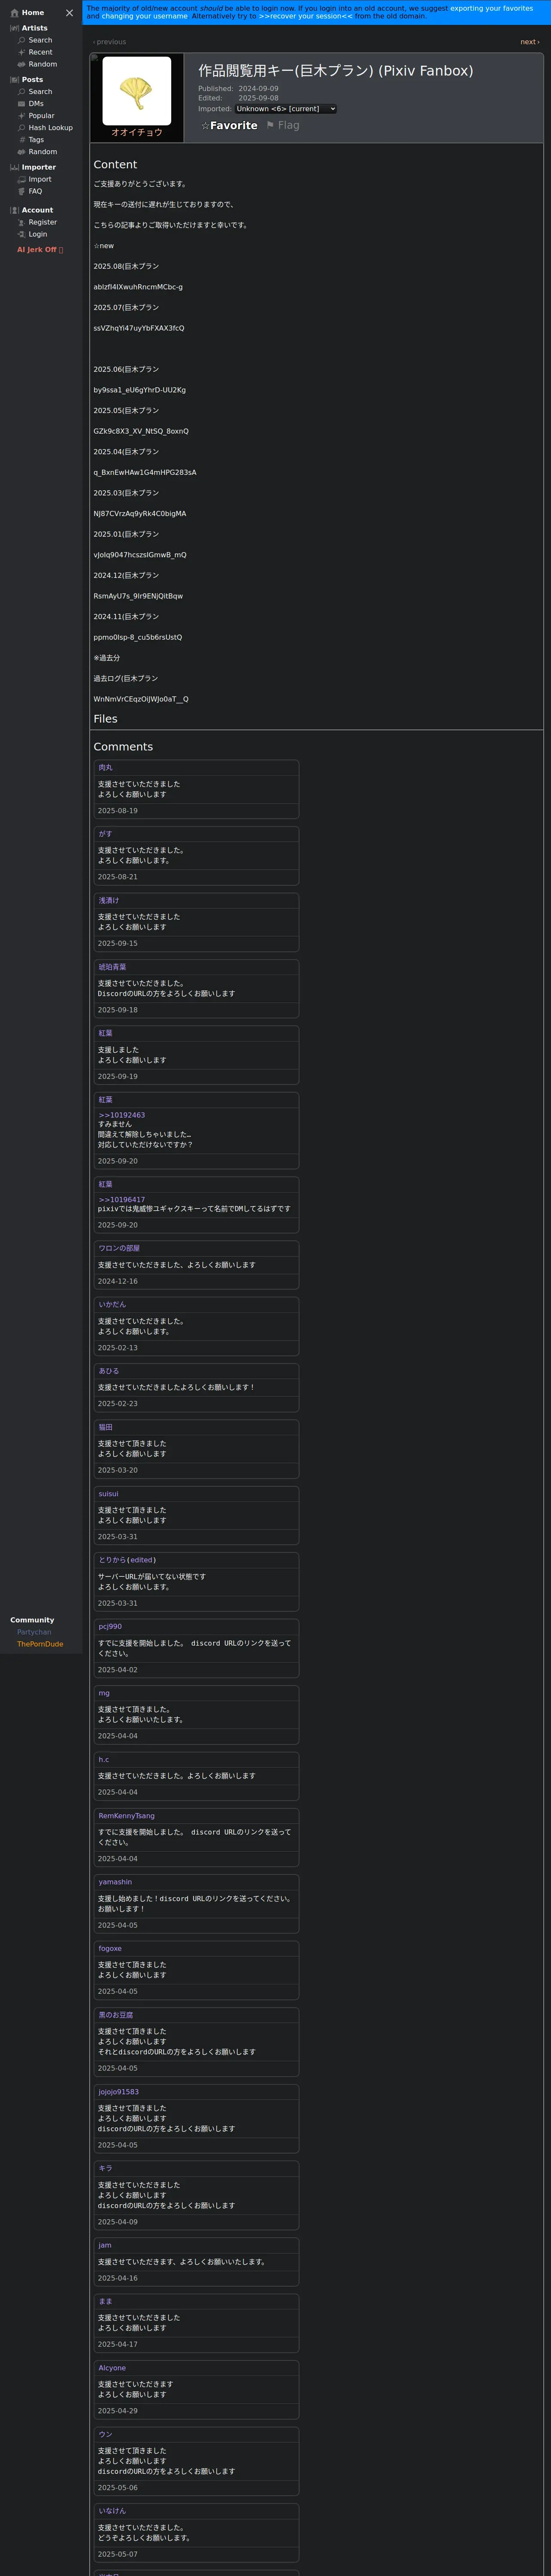Click the key text ablzfl4lXwuhRncmMCbc-g
Viewport: 551px width, 2576px height.
138,287
